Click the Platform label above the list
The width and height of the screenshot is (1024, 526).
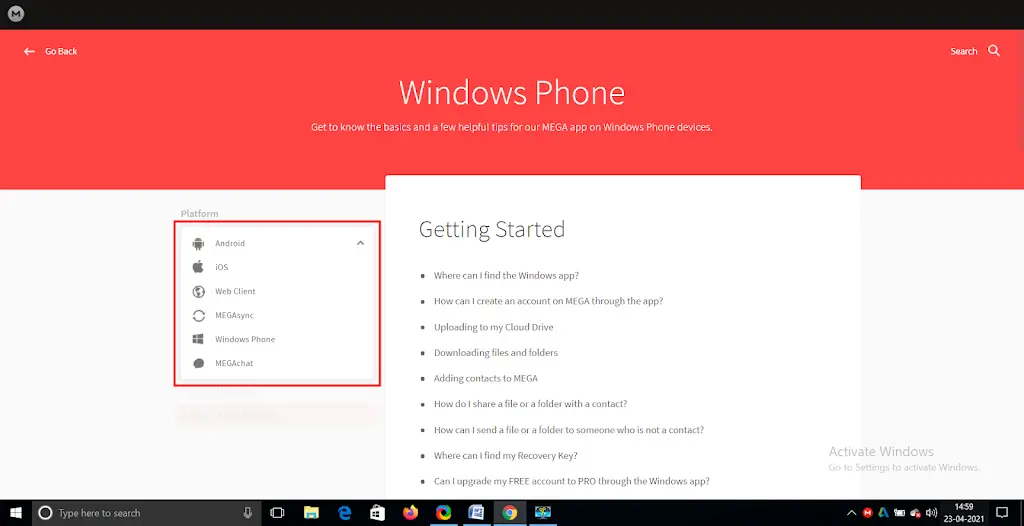(199, 214)
